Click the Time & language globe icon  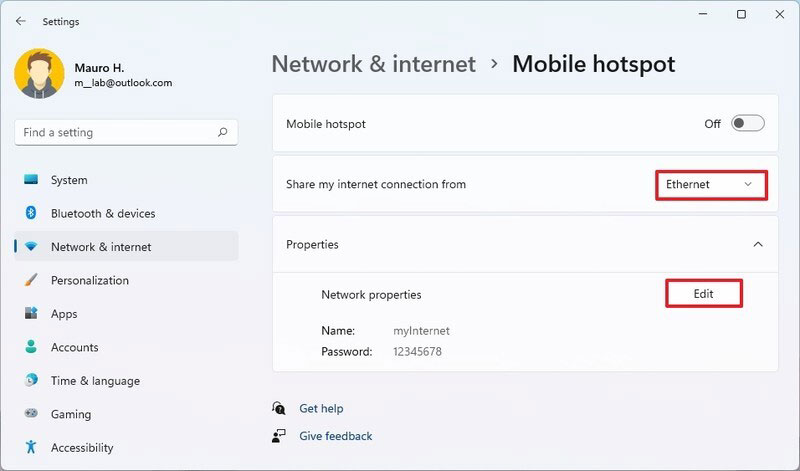click(x=31, y=380)
